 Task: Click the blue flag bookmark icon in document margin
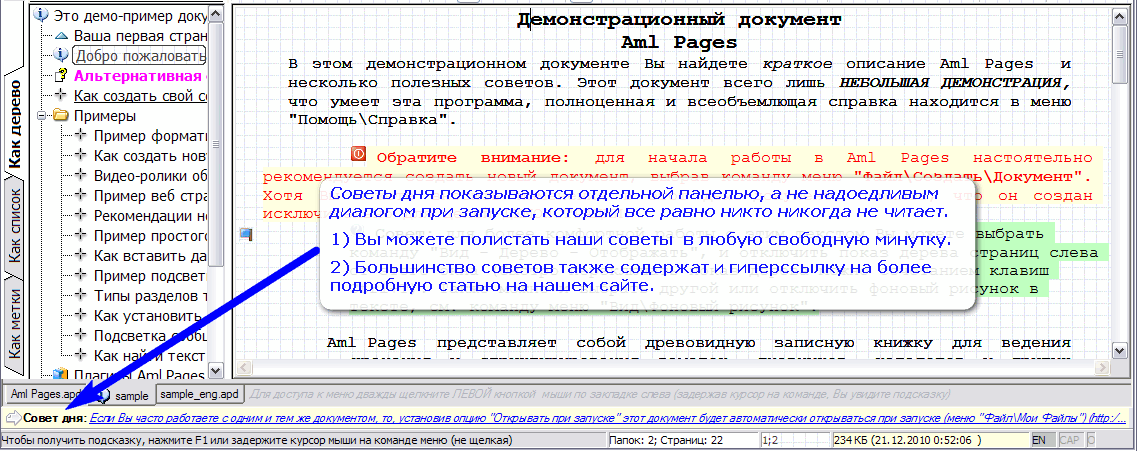point(247,233)
